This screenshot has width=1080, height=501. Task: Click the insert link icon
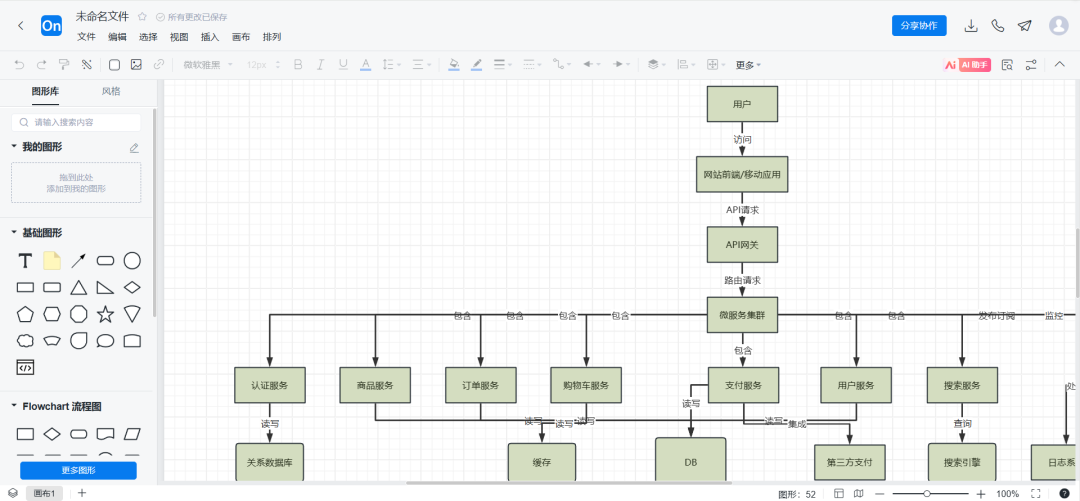point(158,65)
